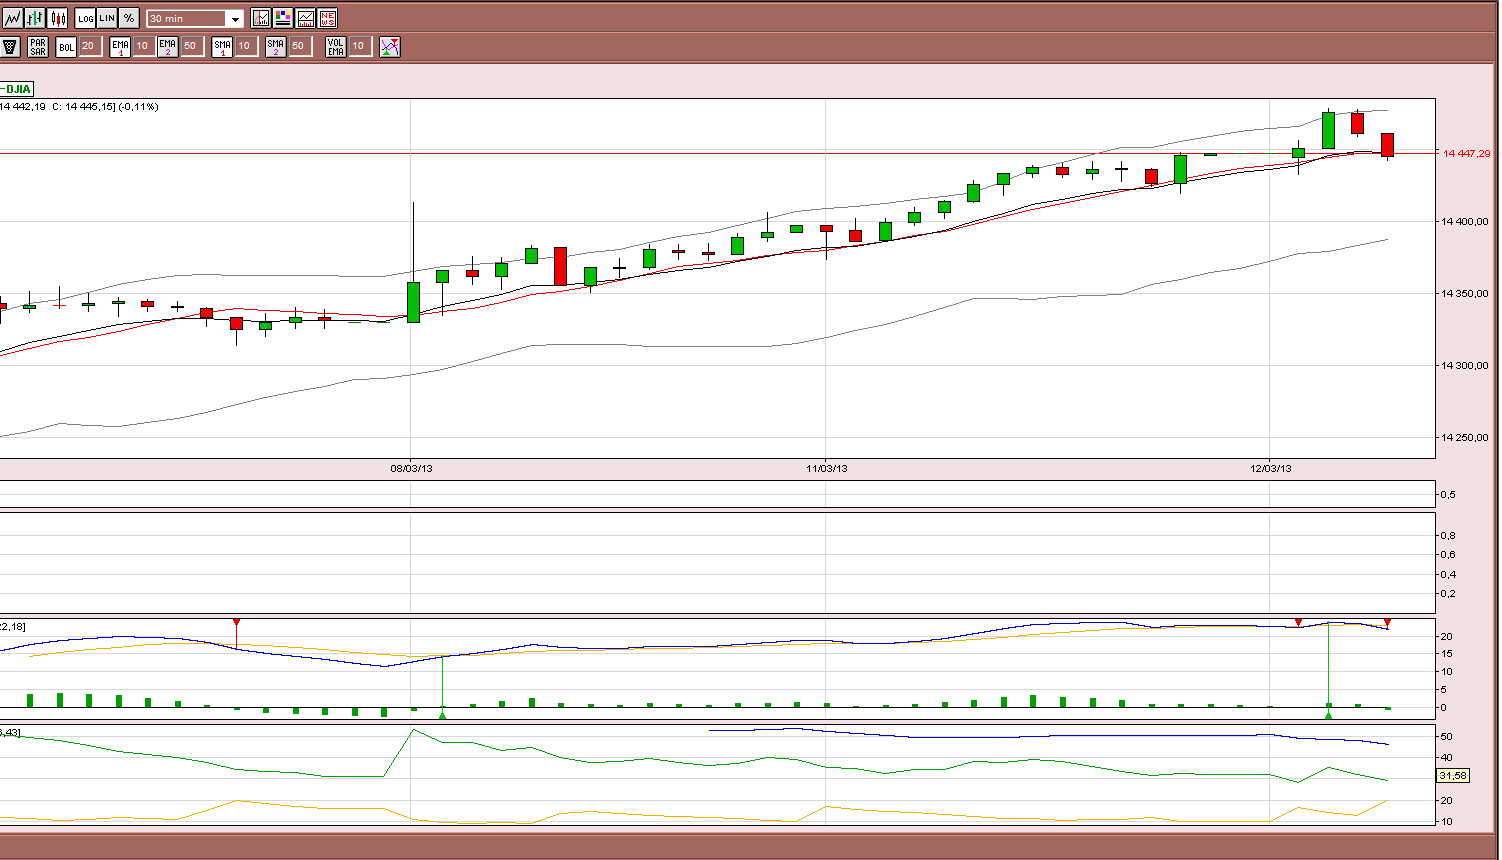The height and width of the screenshot is (860, 1502).
Task: Switch to line chart display
Action: click(x=12, y=18)
